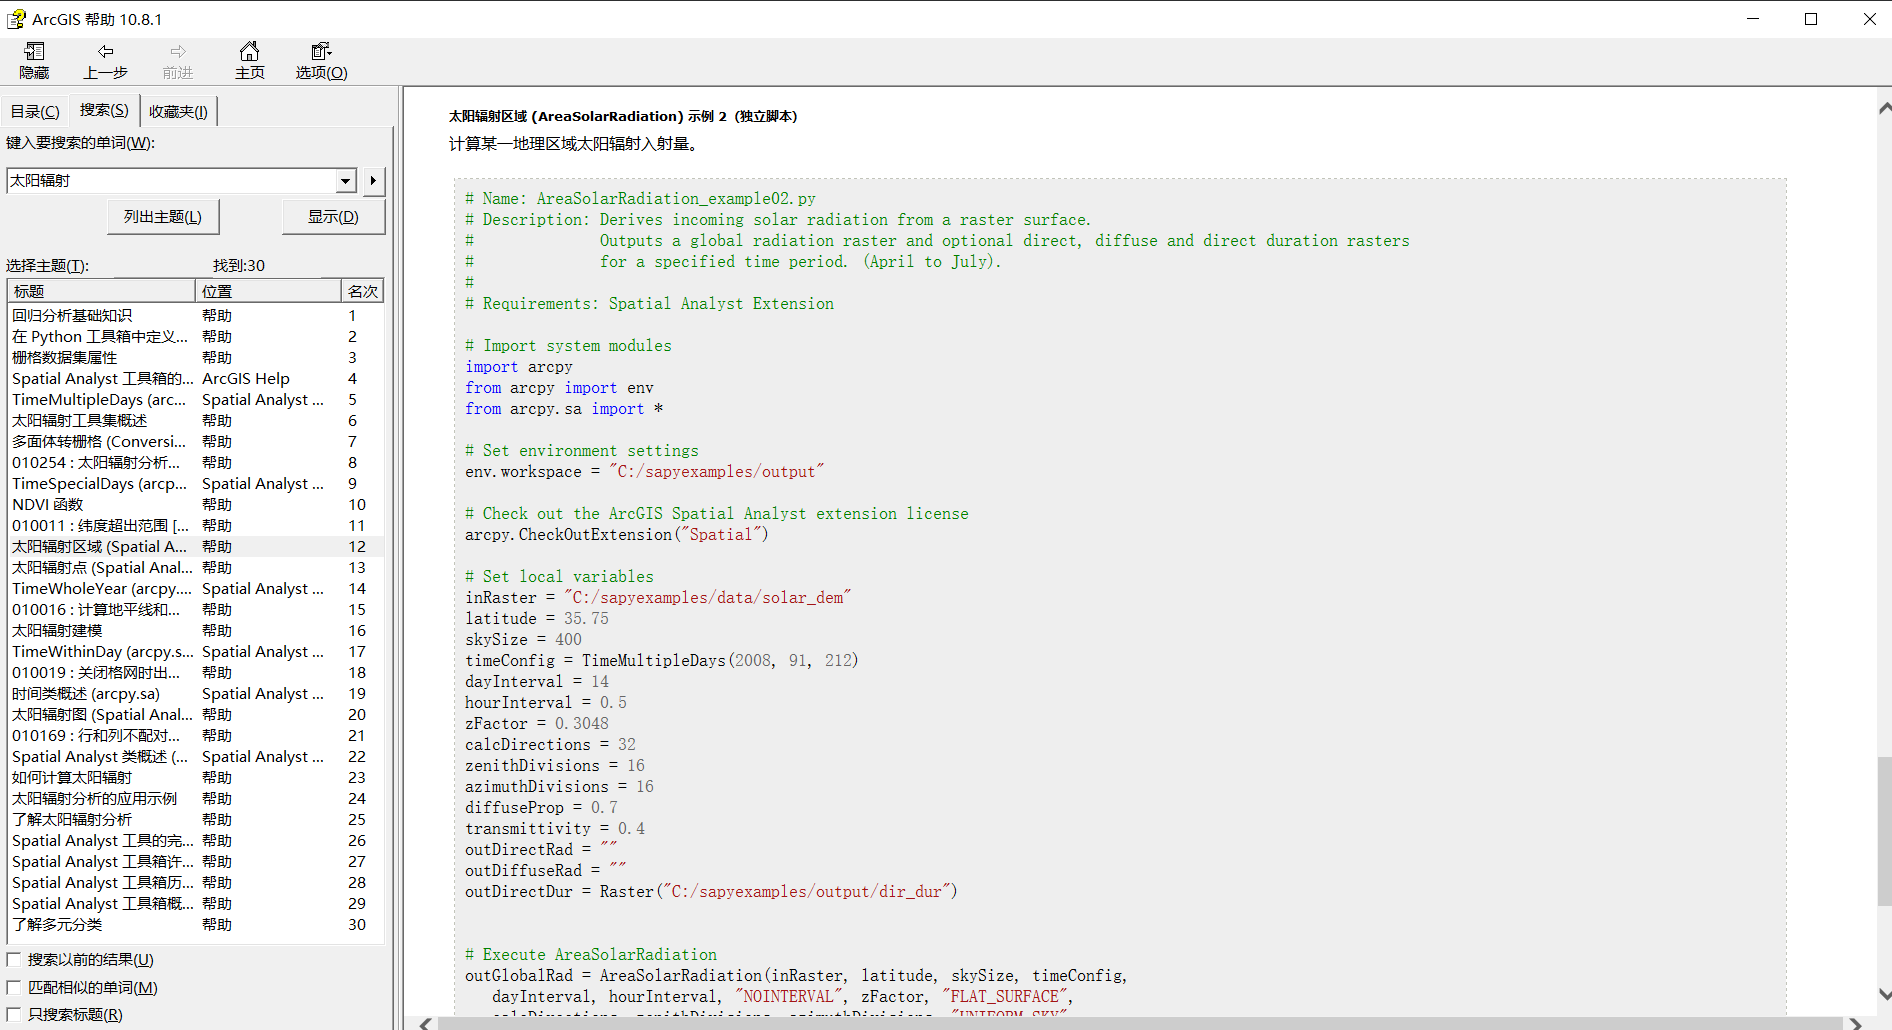Expand the search keyword dropdown arrow
The height and width of the screenshot is (1030, 1892).
click(x=346, y=181)
